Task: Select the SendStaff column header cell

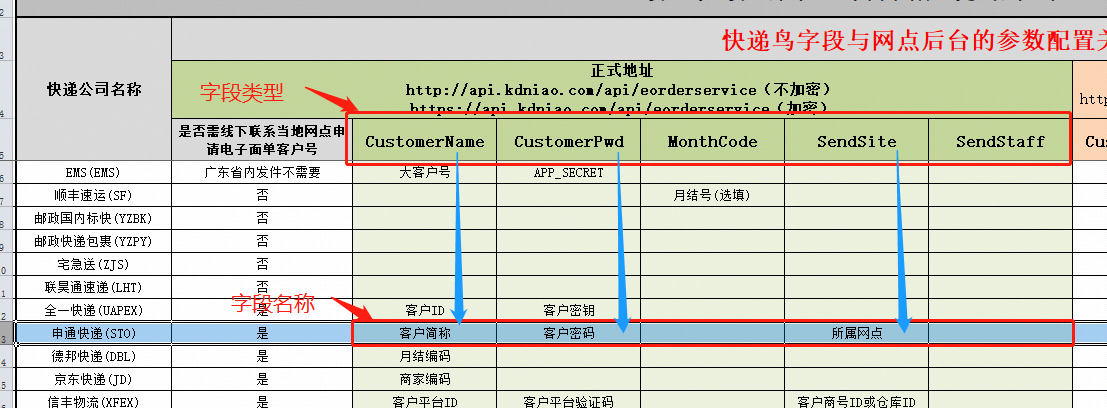Action: click(1000, 141)
